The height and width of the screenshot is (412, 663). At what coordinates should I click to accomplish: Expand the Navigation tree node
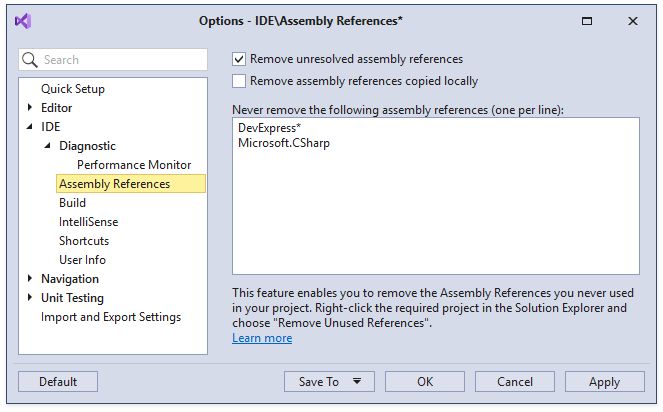point(29,279)
